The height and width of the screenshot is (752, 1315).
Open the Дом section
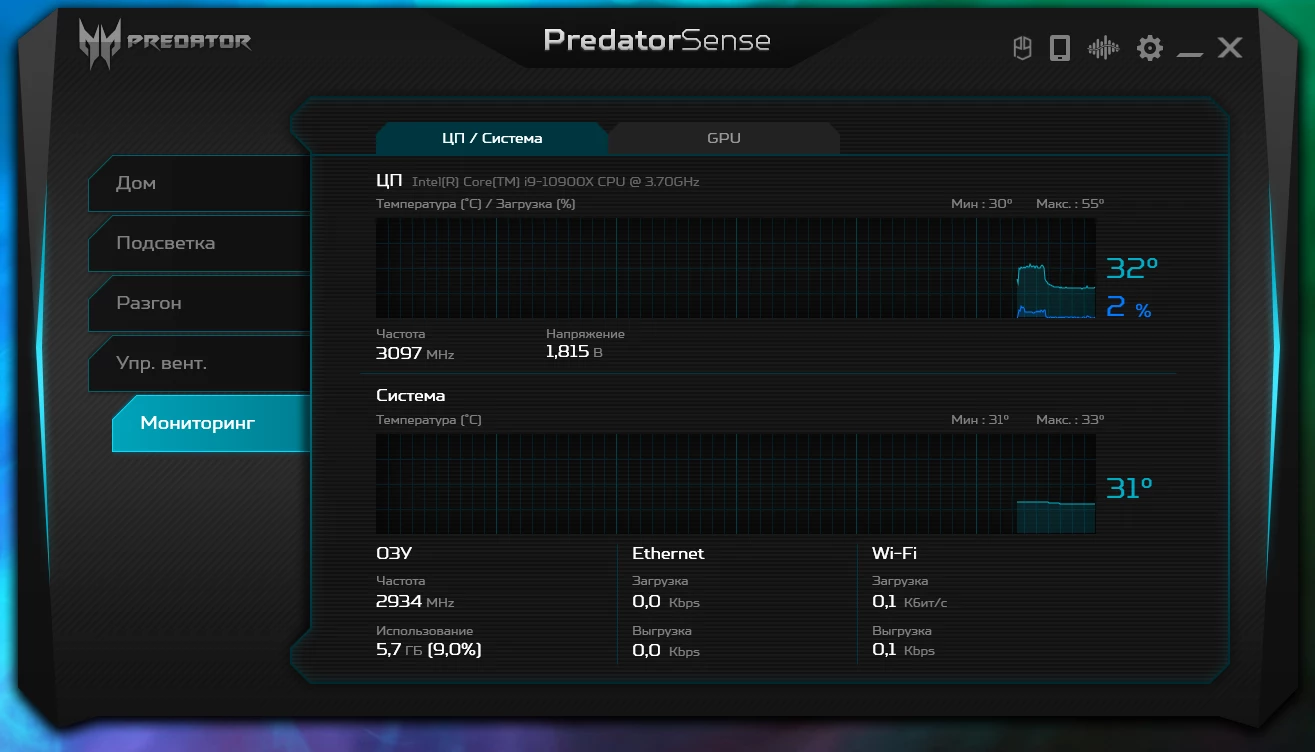pos(199,183)
